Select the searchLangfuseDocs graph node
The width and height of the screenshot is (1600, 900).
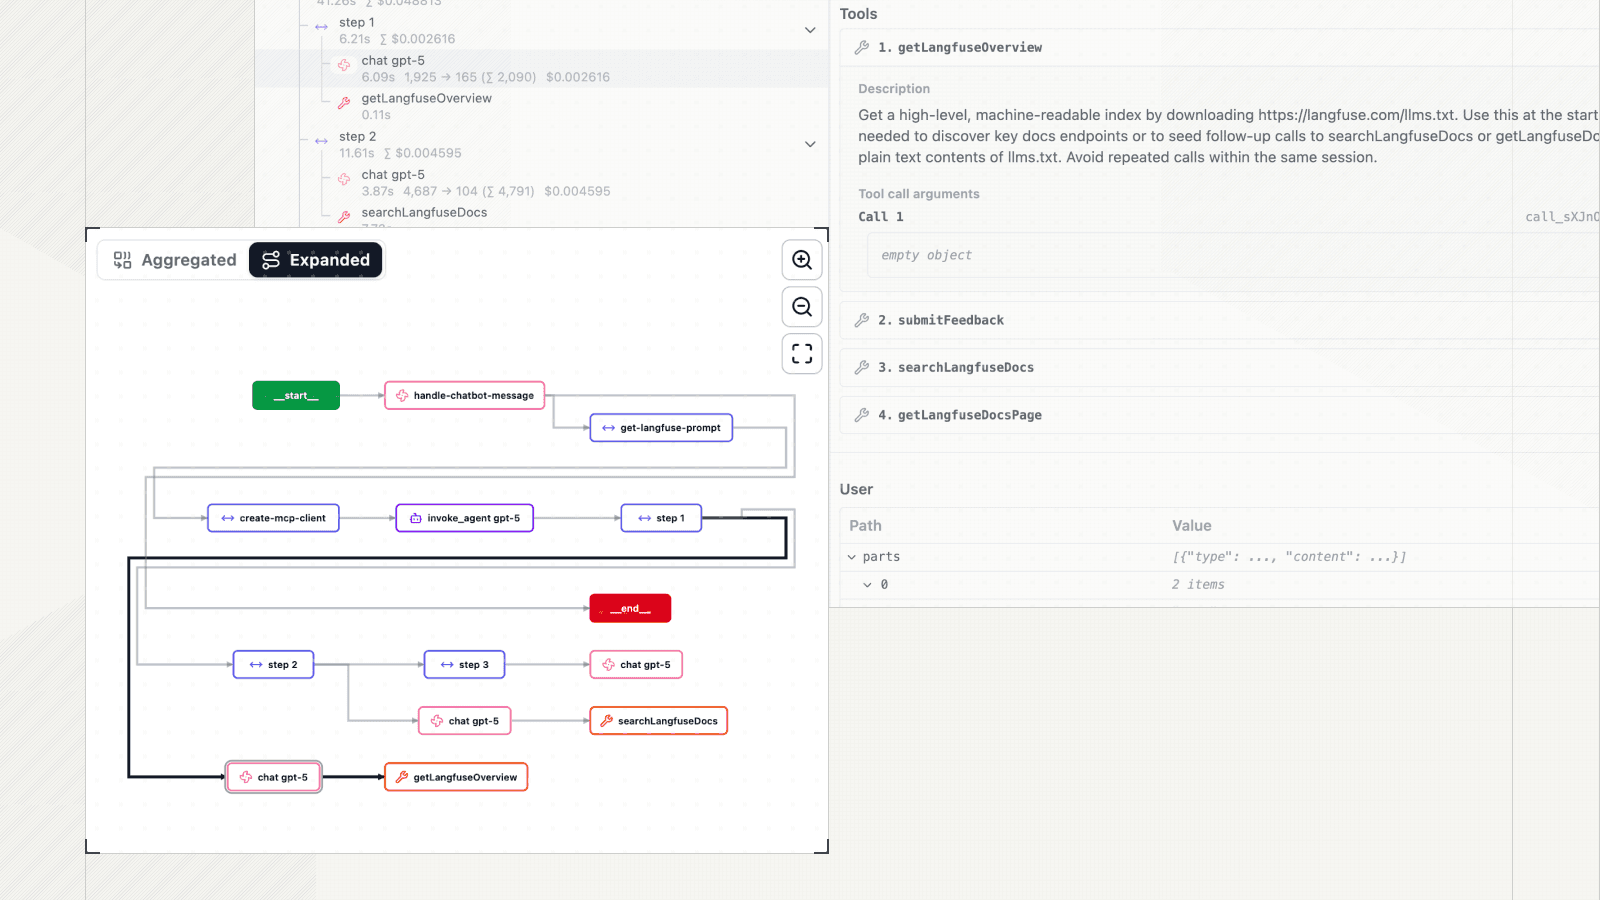pos(659,721)
